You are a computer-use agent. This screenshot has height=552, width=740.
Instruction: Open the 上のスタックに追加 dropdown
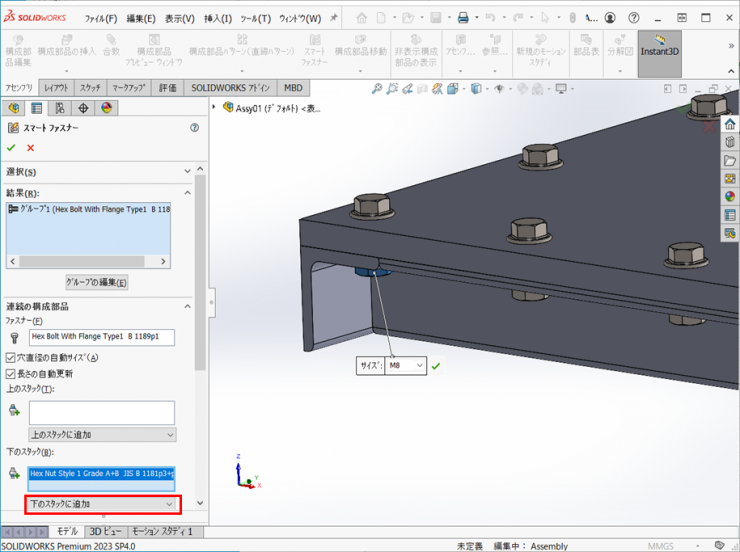click(x=102, y=435)
